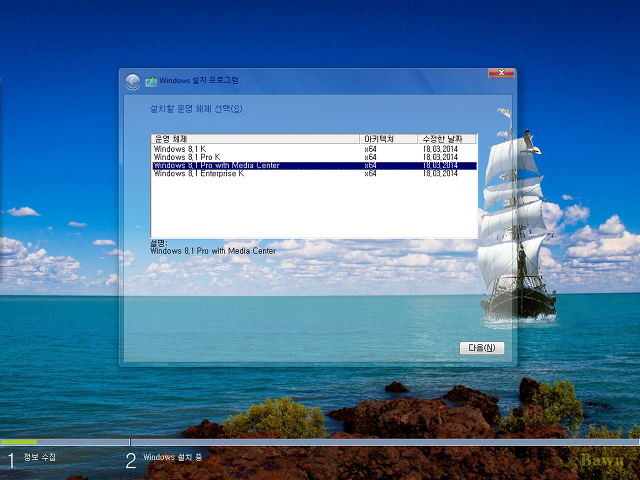This screenshot has width=640, height=480.
Task: Select the Windows 8.1 Pro K row
Action: click(314, 157)
